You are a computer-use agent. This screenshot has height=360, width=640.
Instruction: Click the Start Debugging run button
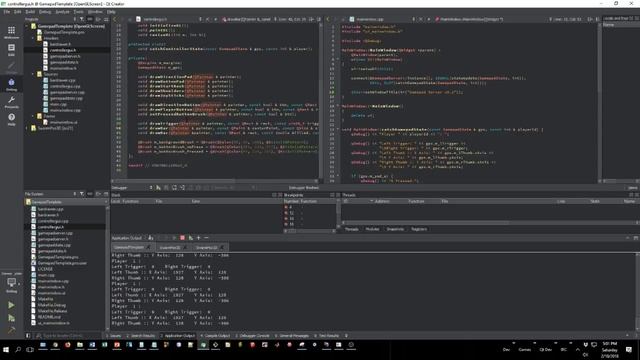click(11, 318)
